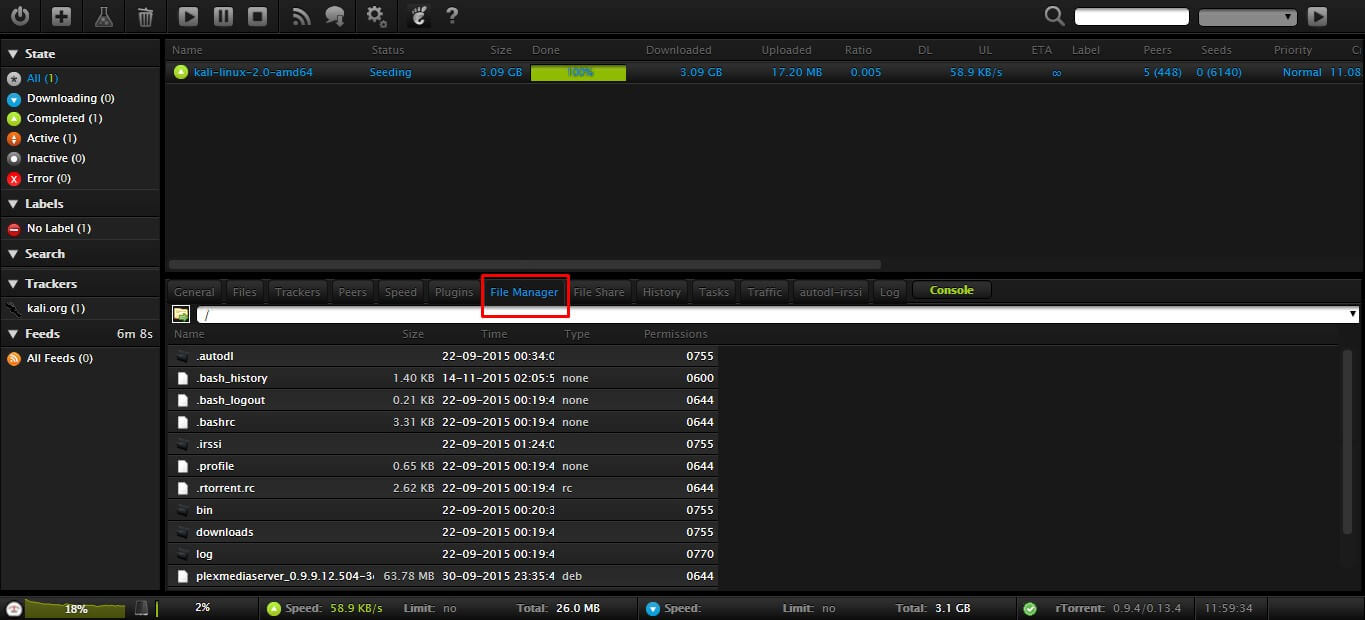The height and width of the screenshot is (620, 1365).
Task: Click the search input field
Action: [x=1131, y=17]
